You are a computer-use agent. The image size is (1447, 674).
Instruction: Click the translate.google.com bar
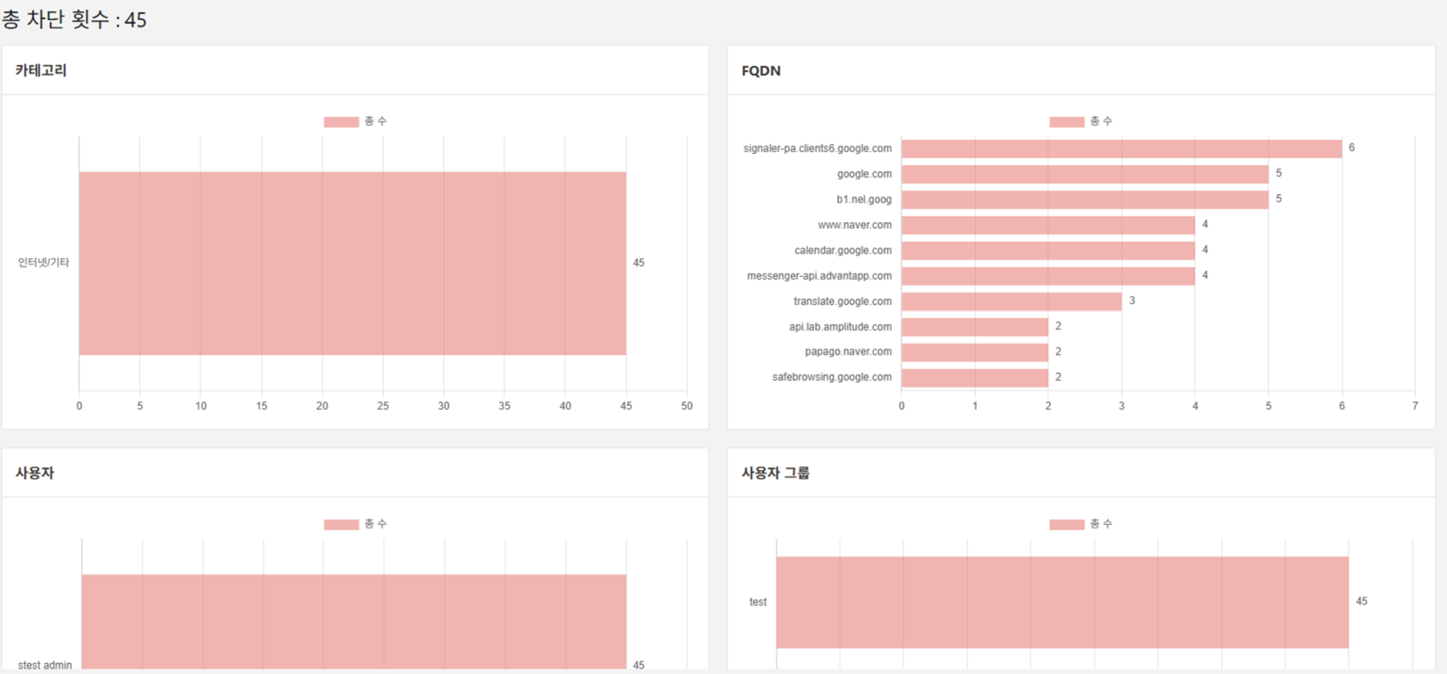tap(1011, 301)
